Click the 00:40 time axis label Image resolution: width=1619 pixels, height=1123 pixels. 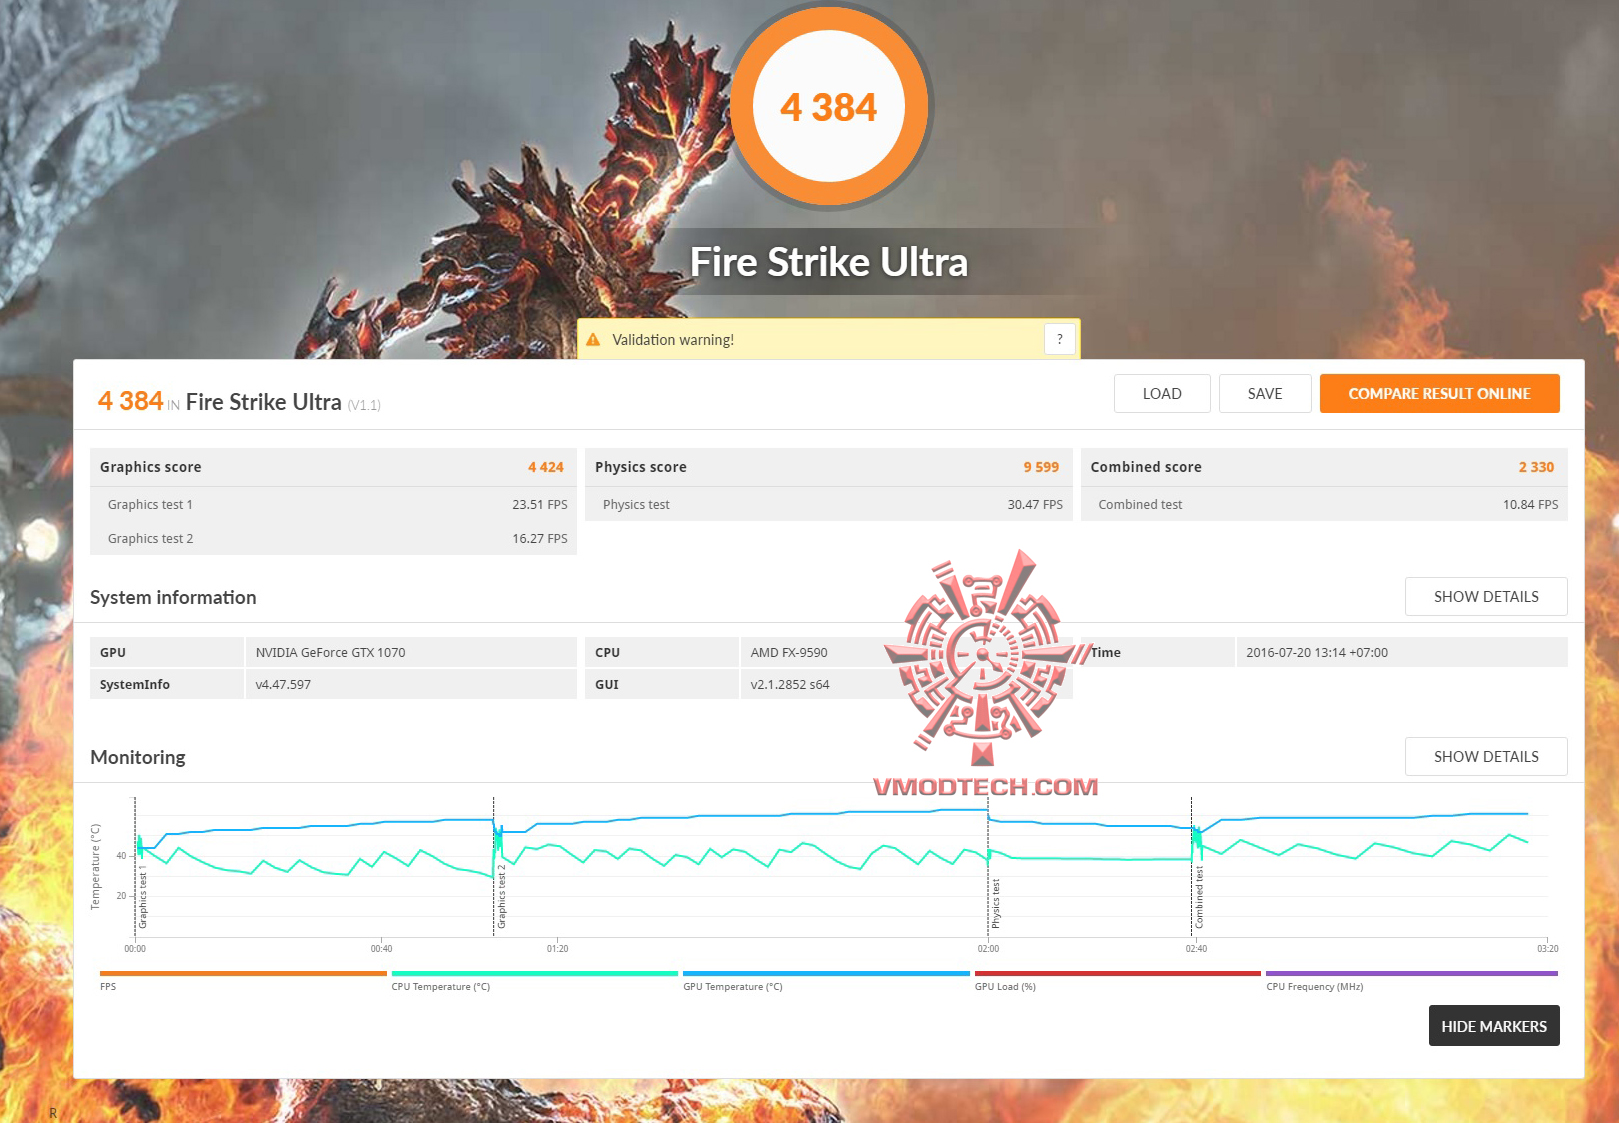coord(381,949)
